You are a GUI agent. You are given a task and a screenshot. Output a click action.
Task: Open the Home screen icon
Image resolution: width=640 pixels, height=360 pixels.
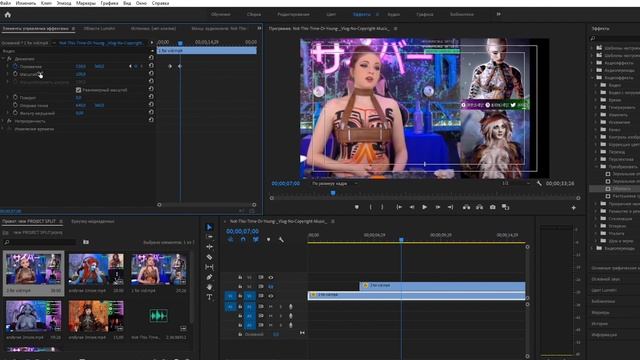[7, 15]
